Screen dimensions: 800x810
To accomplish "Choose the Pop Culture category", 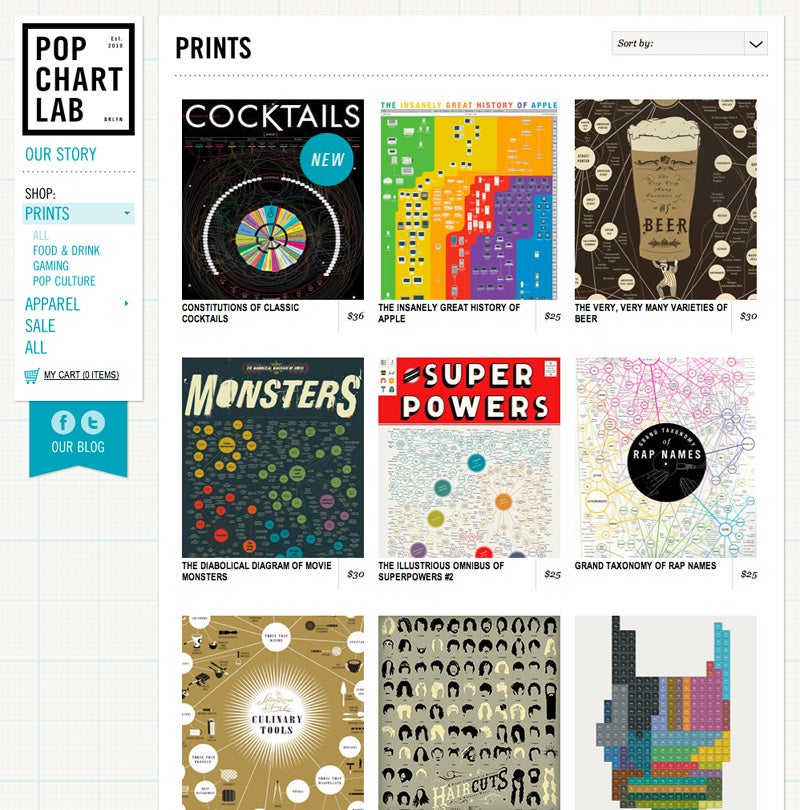I will coord(64,281).
